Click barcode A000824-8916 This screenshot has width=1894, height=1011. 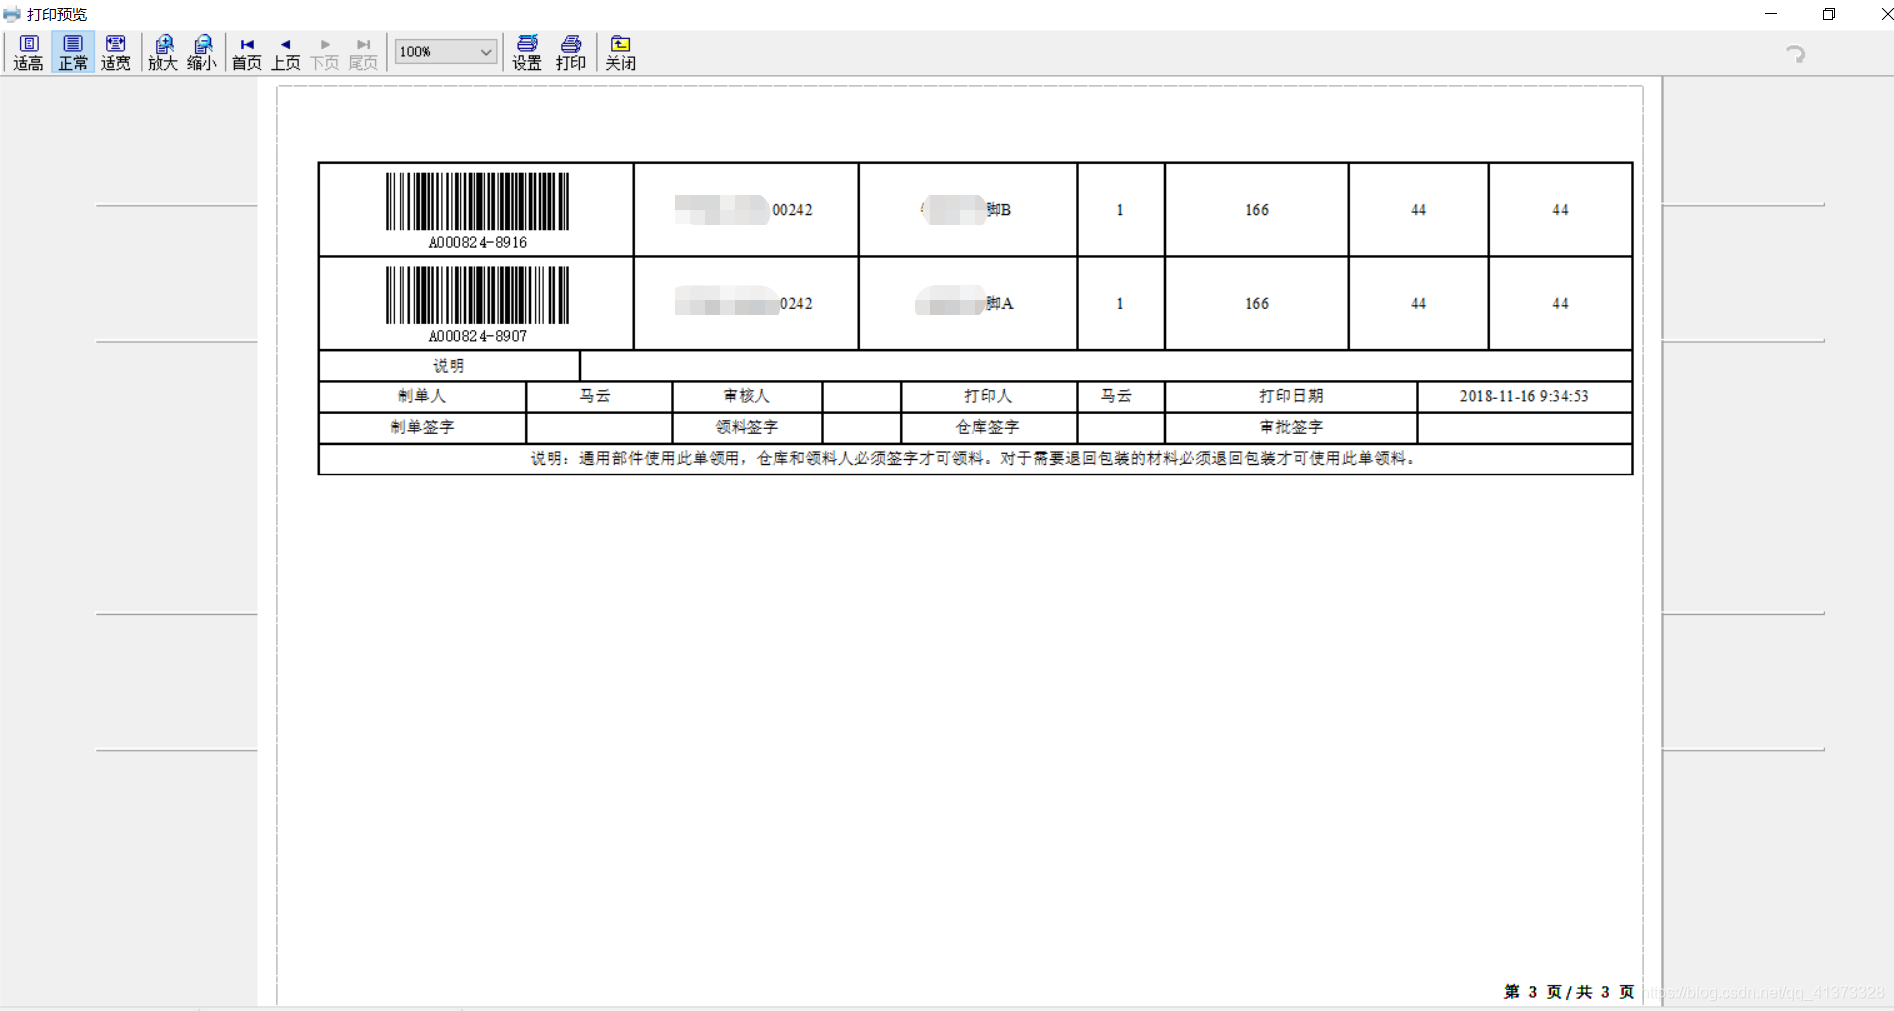[477, 210]
